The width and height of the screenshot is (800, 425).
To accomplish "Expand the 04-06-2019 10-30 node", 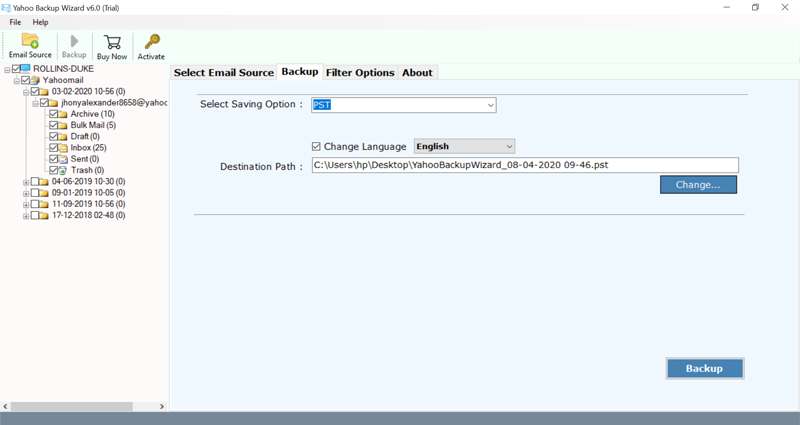I will point(26,182).
